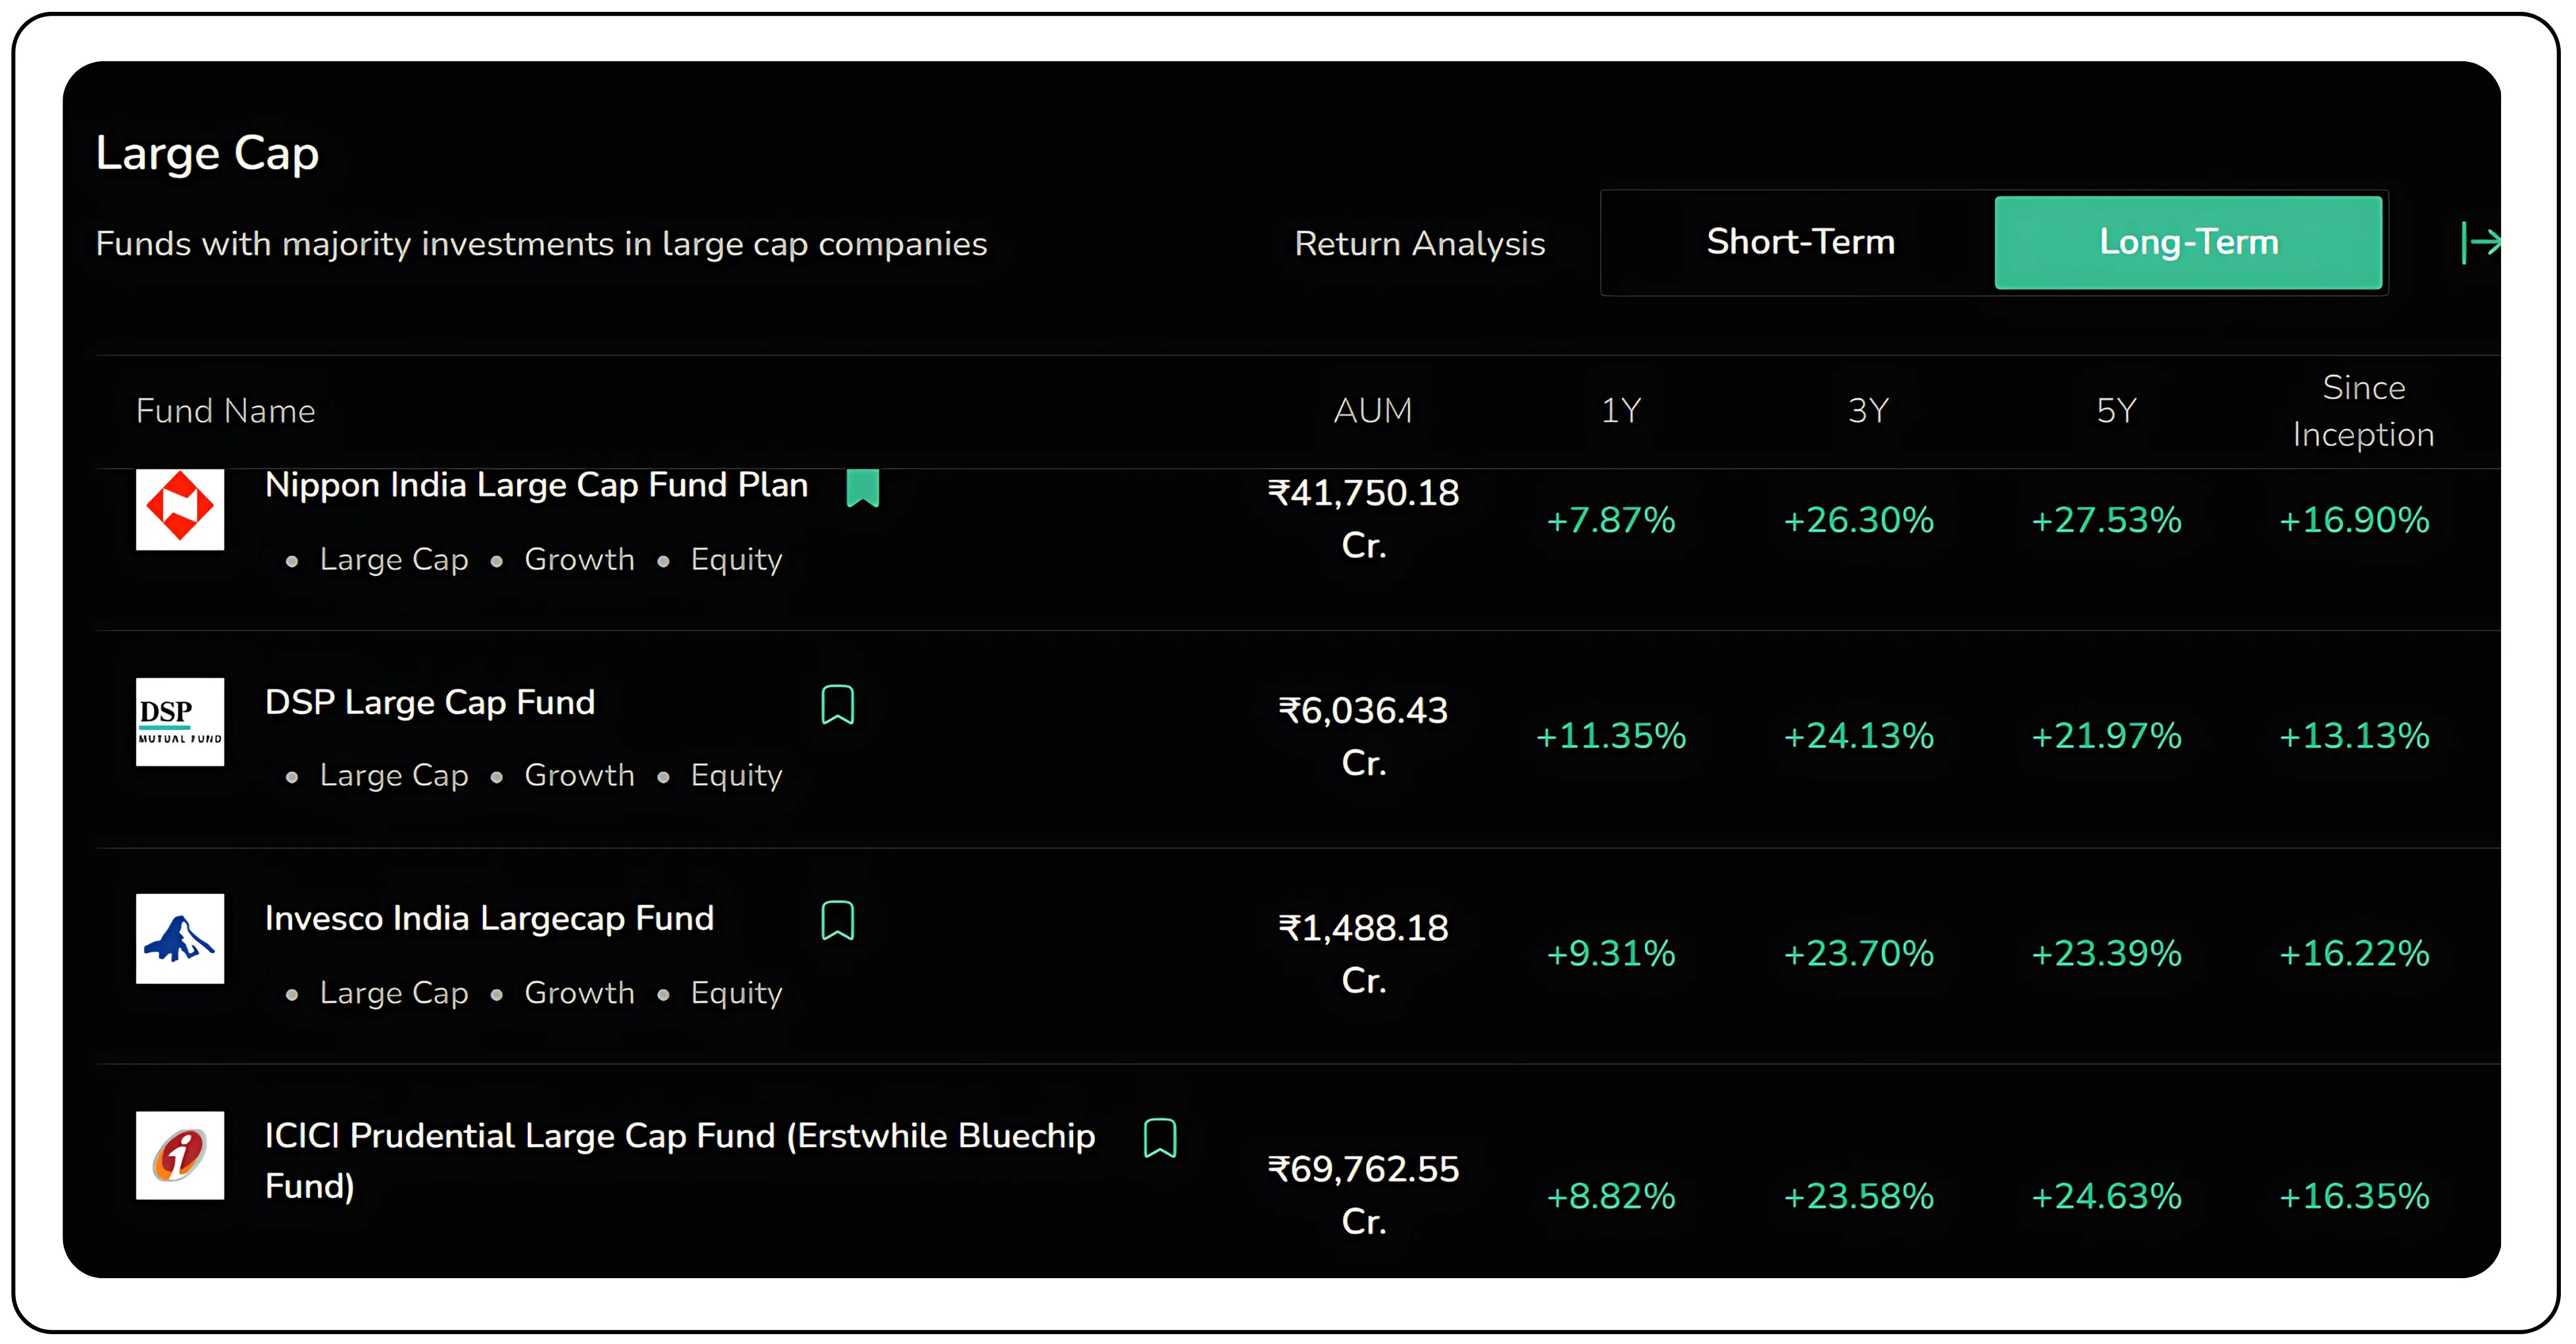This screenshot has height=1344, width=2576.
Task: Click the +16.22% since inception value
Action: pos(2354,953)
